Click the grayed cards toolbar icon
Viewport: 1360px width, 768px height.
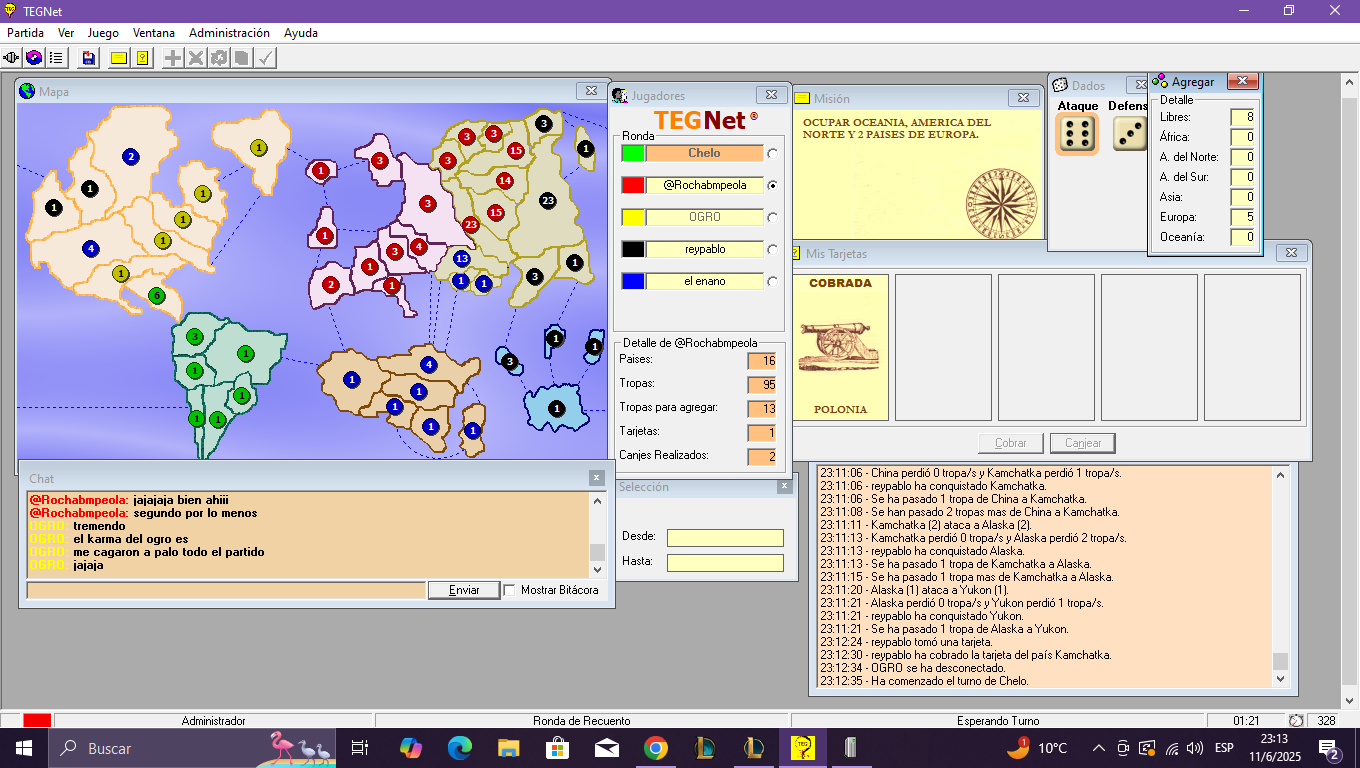coord(241,58)
